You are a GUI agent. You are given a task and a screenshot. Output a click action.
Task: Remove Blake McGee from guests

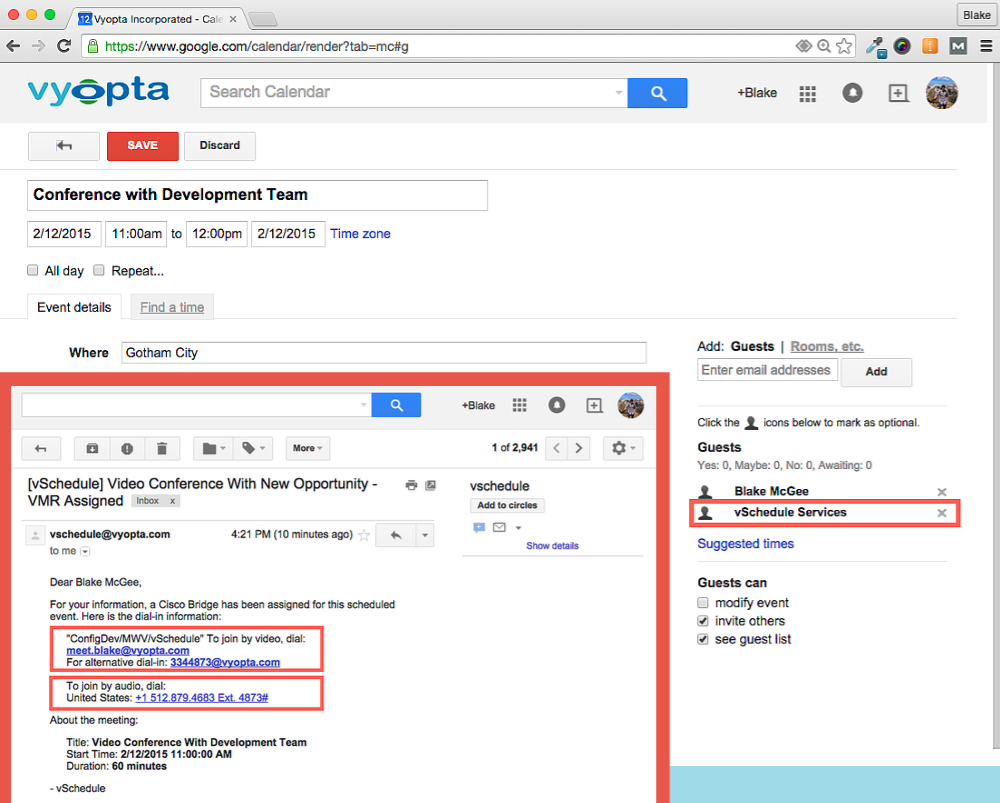point(941,492)
